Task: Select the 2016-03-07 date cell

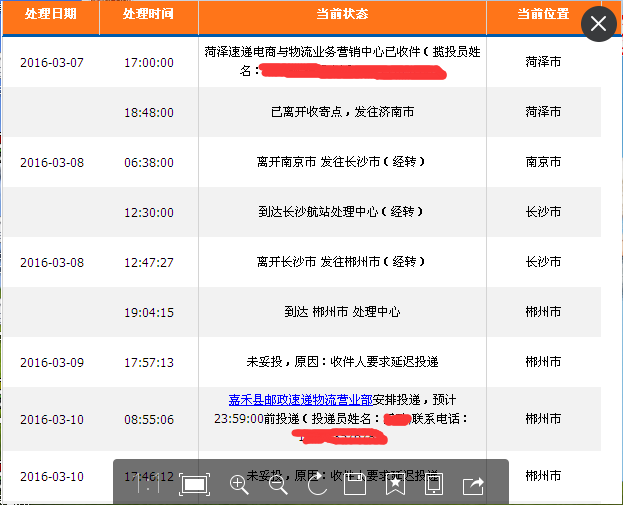Action: point(52,62)
